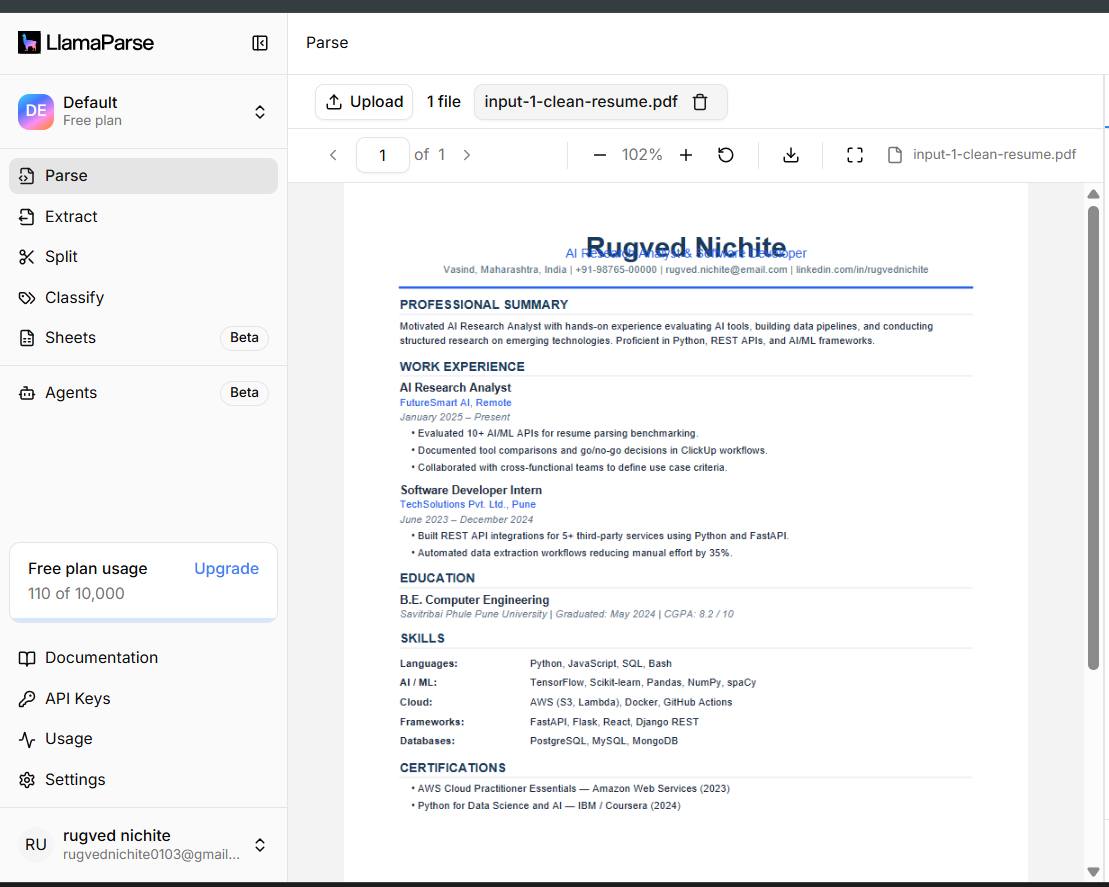Screen dimensions: 1109x887
Task: Enter fullscreen with the expand icon
Action: coord(854,155)
